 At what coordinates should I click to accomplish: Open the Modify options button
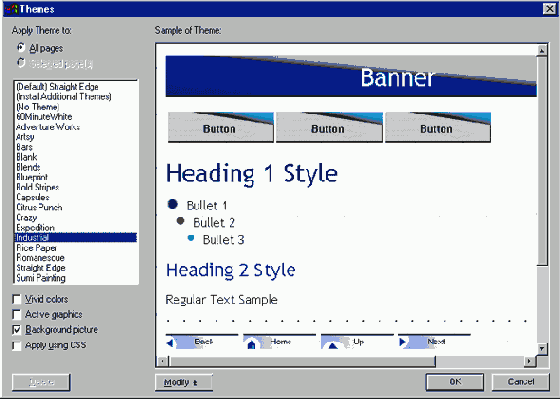(x=184, y=383)
